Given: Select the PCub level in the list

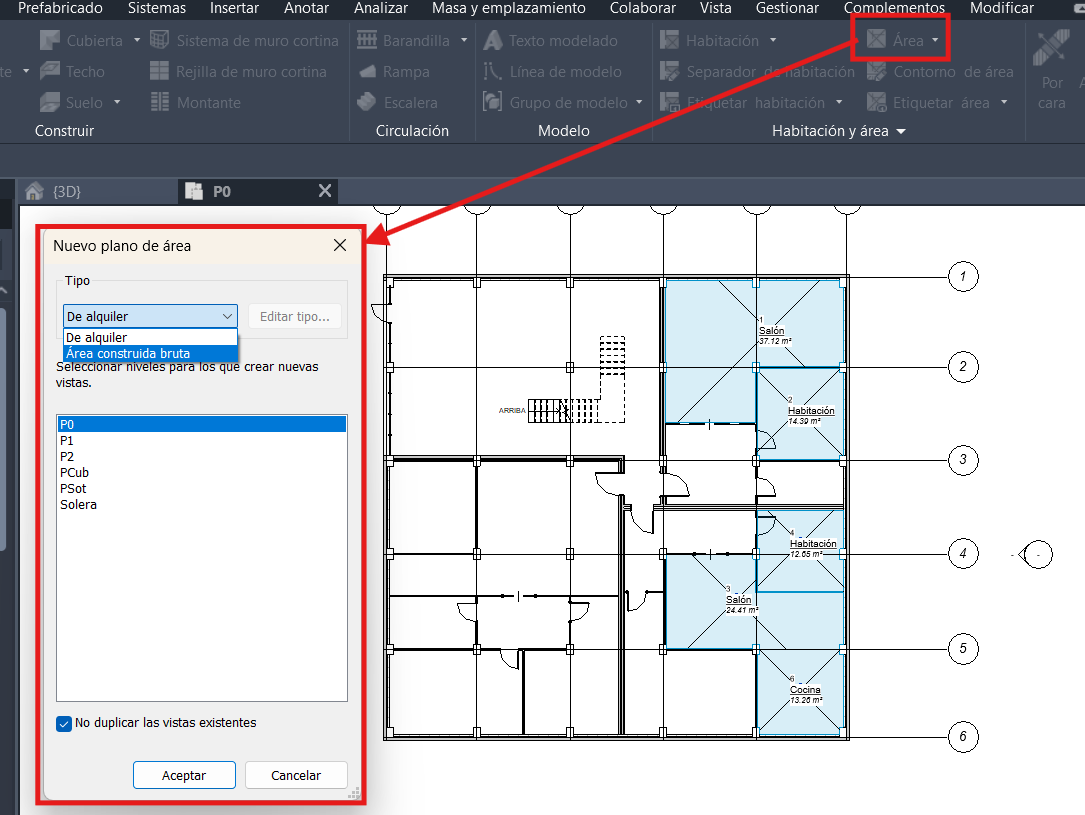Looking at the screenshot, I should point(75,472).
